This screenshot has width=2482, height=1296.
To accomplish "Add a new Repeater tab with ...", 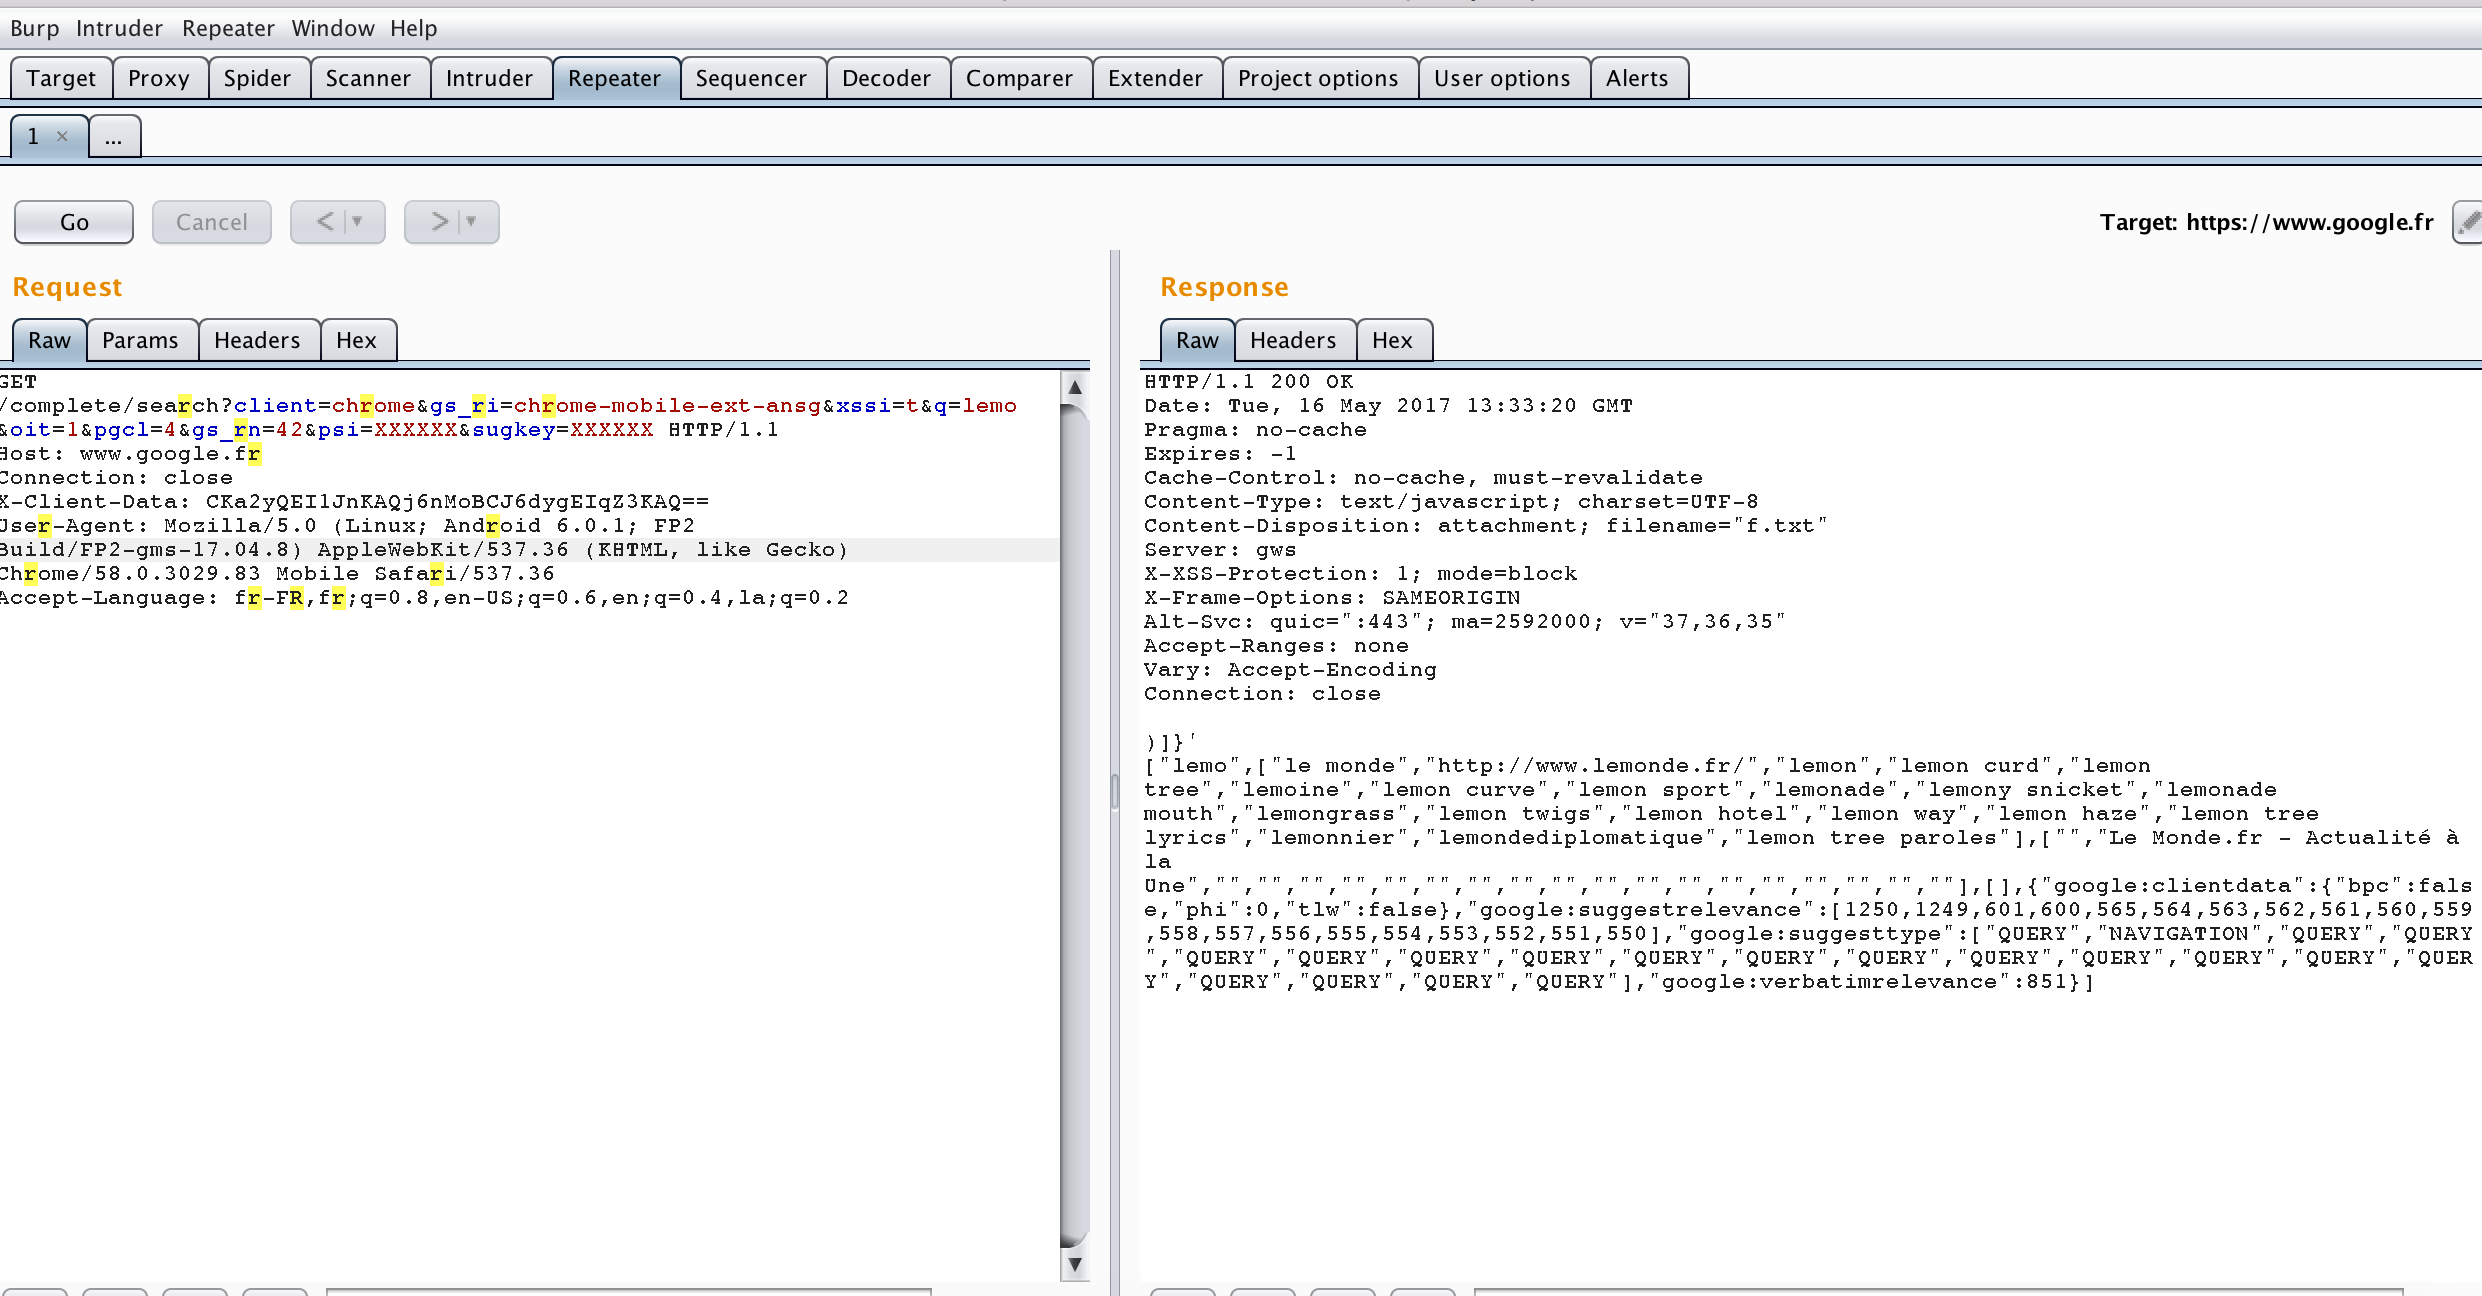I will (x=114, y=136).
